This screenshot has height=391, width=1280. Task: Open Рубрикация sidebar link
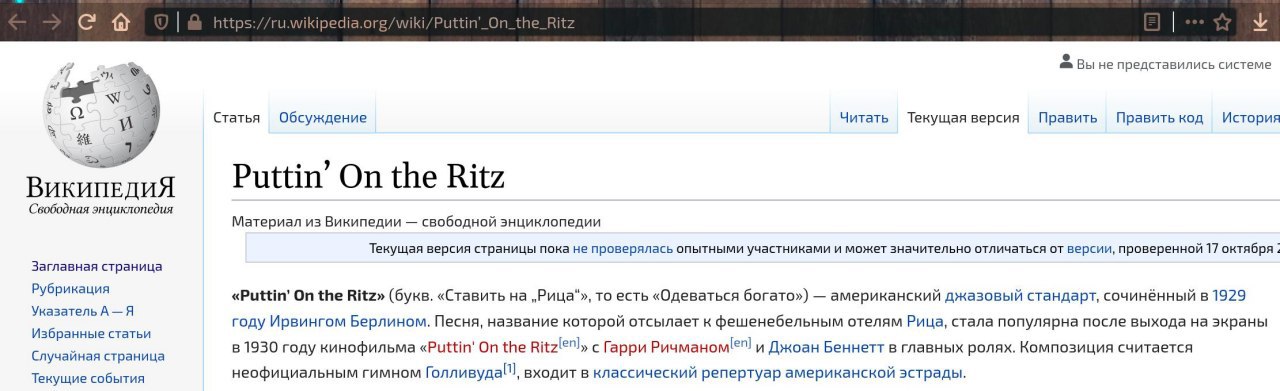pyautogui.click(x=71, y=288)
